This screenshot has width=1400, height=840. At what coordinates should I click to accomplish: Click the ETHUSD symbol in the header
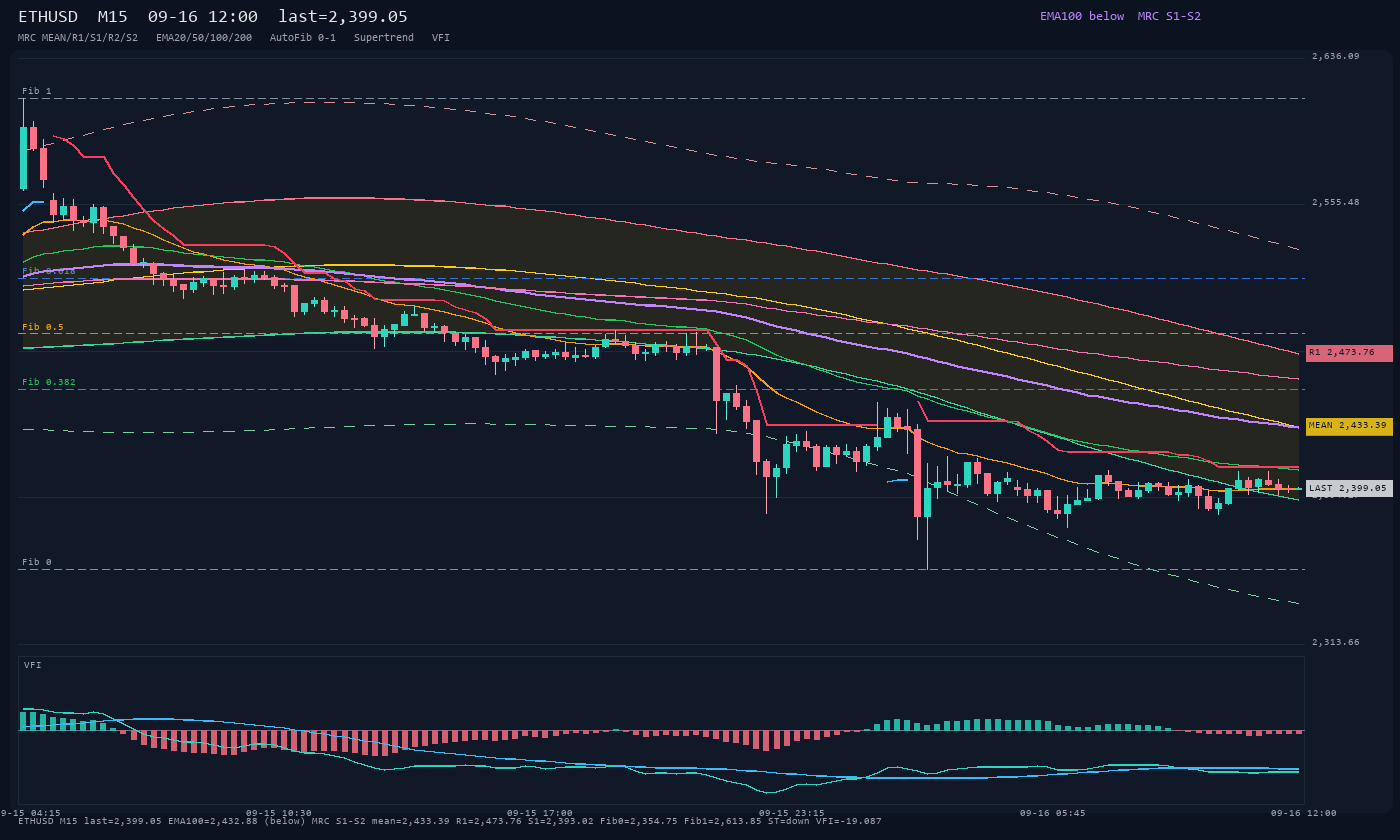point(48,17)
